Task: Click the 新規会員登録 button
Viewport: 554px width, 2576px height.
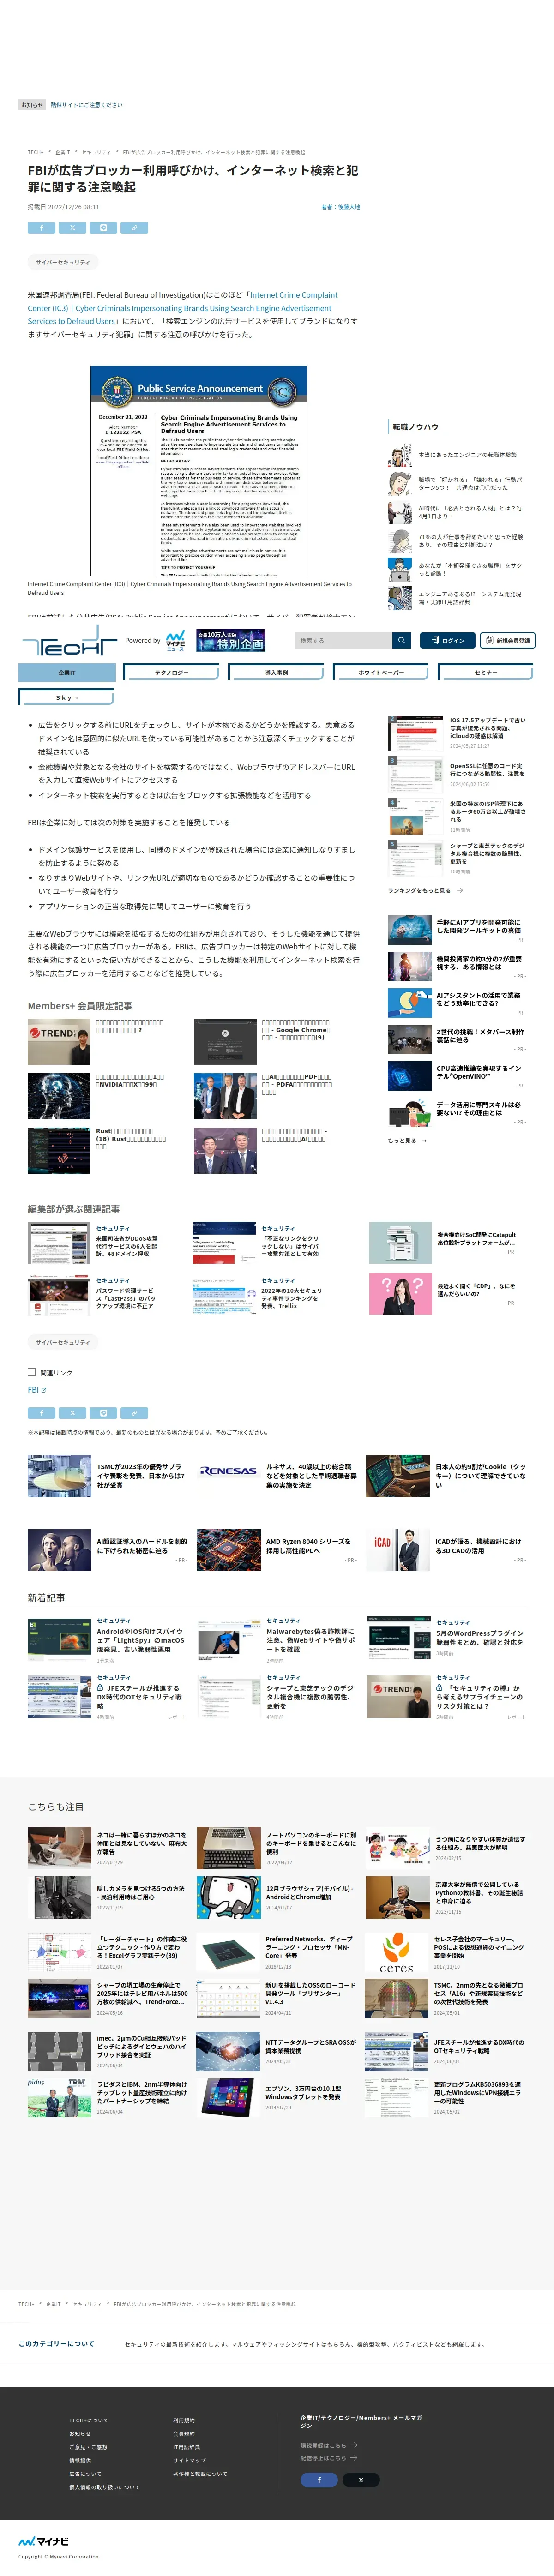Action: coord(507,640)
